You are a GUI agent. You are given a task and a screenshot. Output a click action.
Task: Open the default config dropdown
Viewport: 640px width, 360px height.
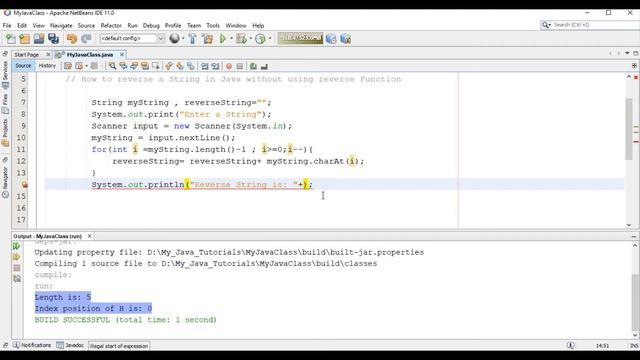(x=132, y=38)
